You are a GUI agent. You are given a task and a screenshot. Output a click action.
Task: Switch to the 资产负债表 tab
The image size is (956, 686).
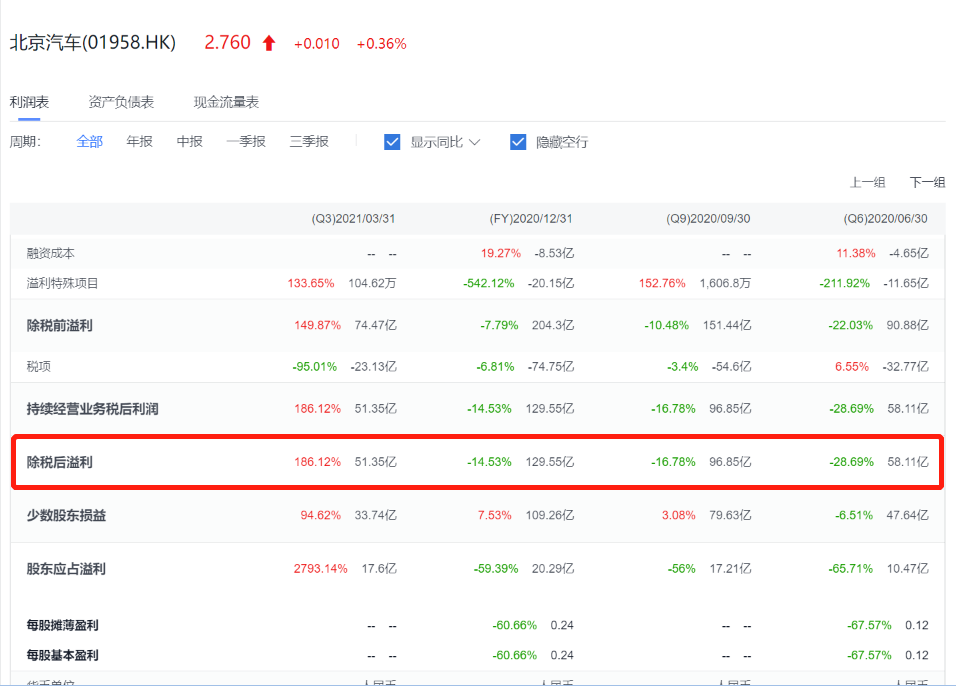121,102
